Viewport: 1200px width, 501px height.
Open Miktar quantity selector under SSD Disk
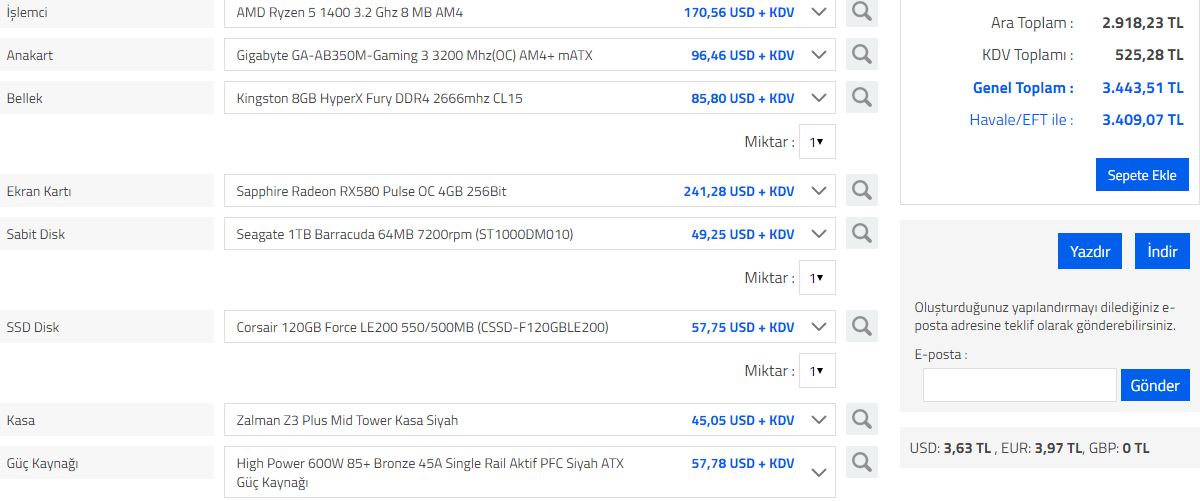pos(817,371)
